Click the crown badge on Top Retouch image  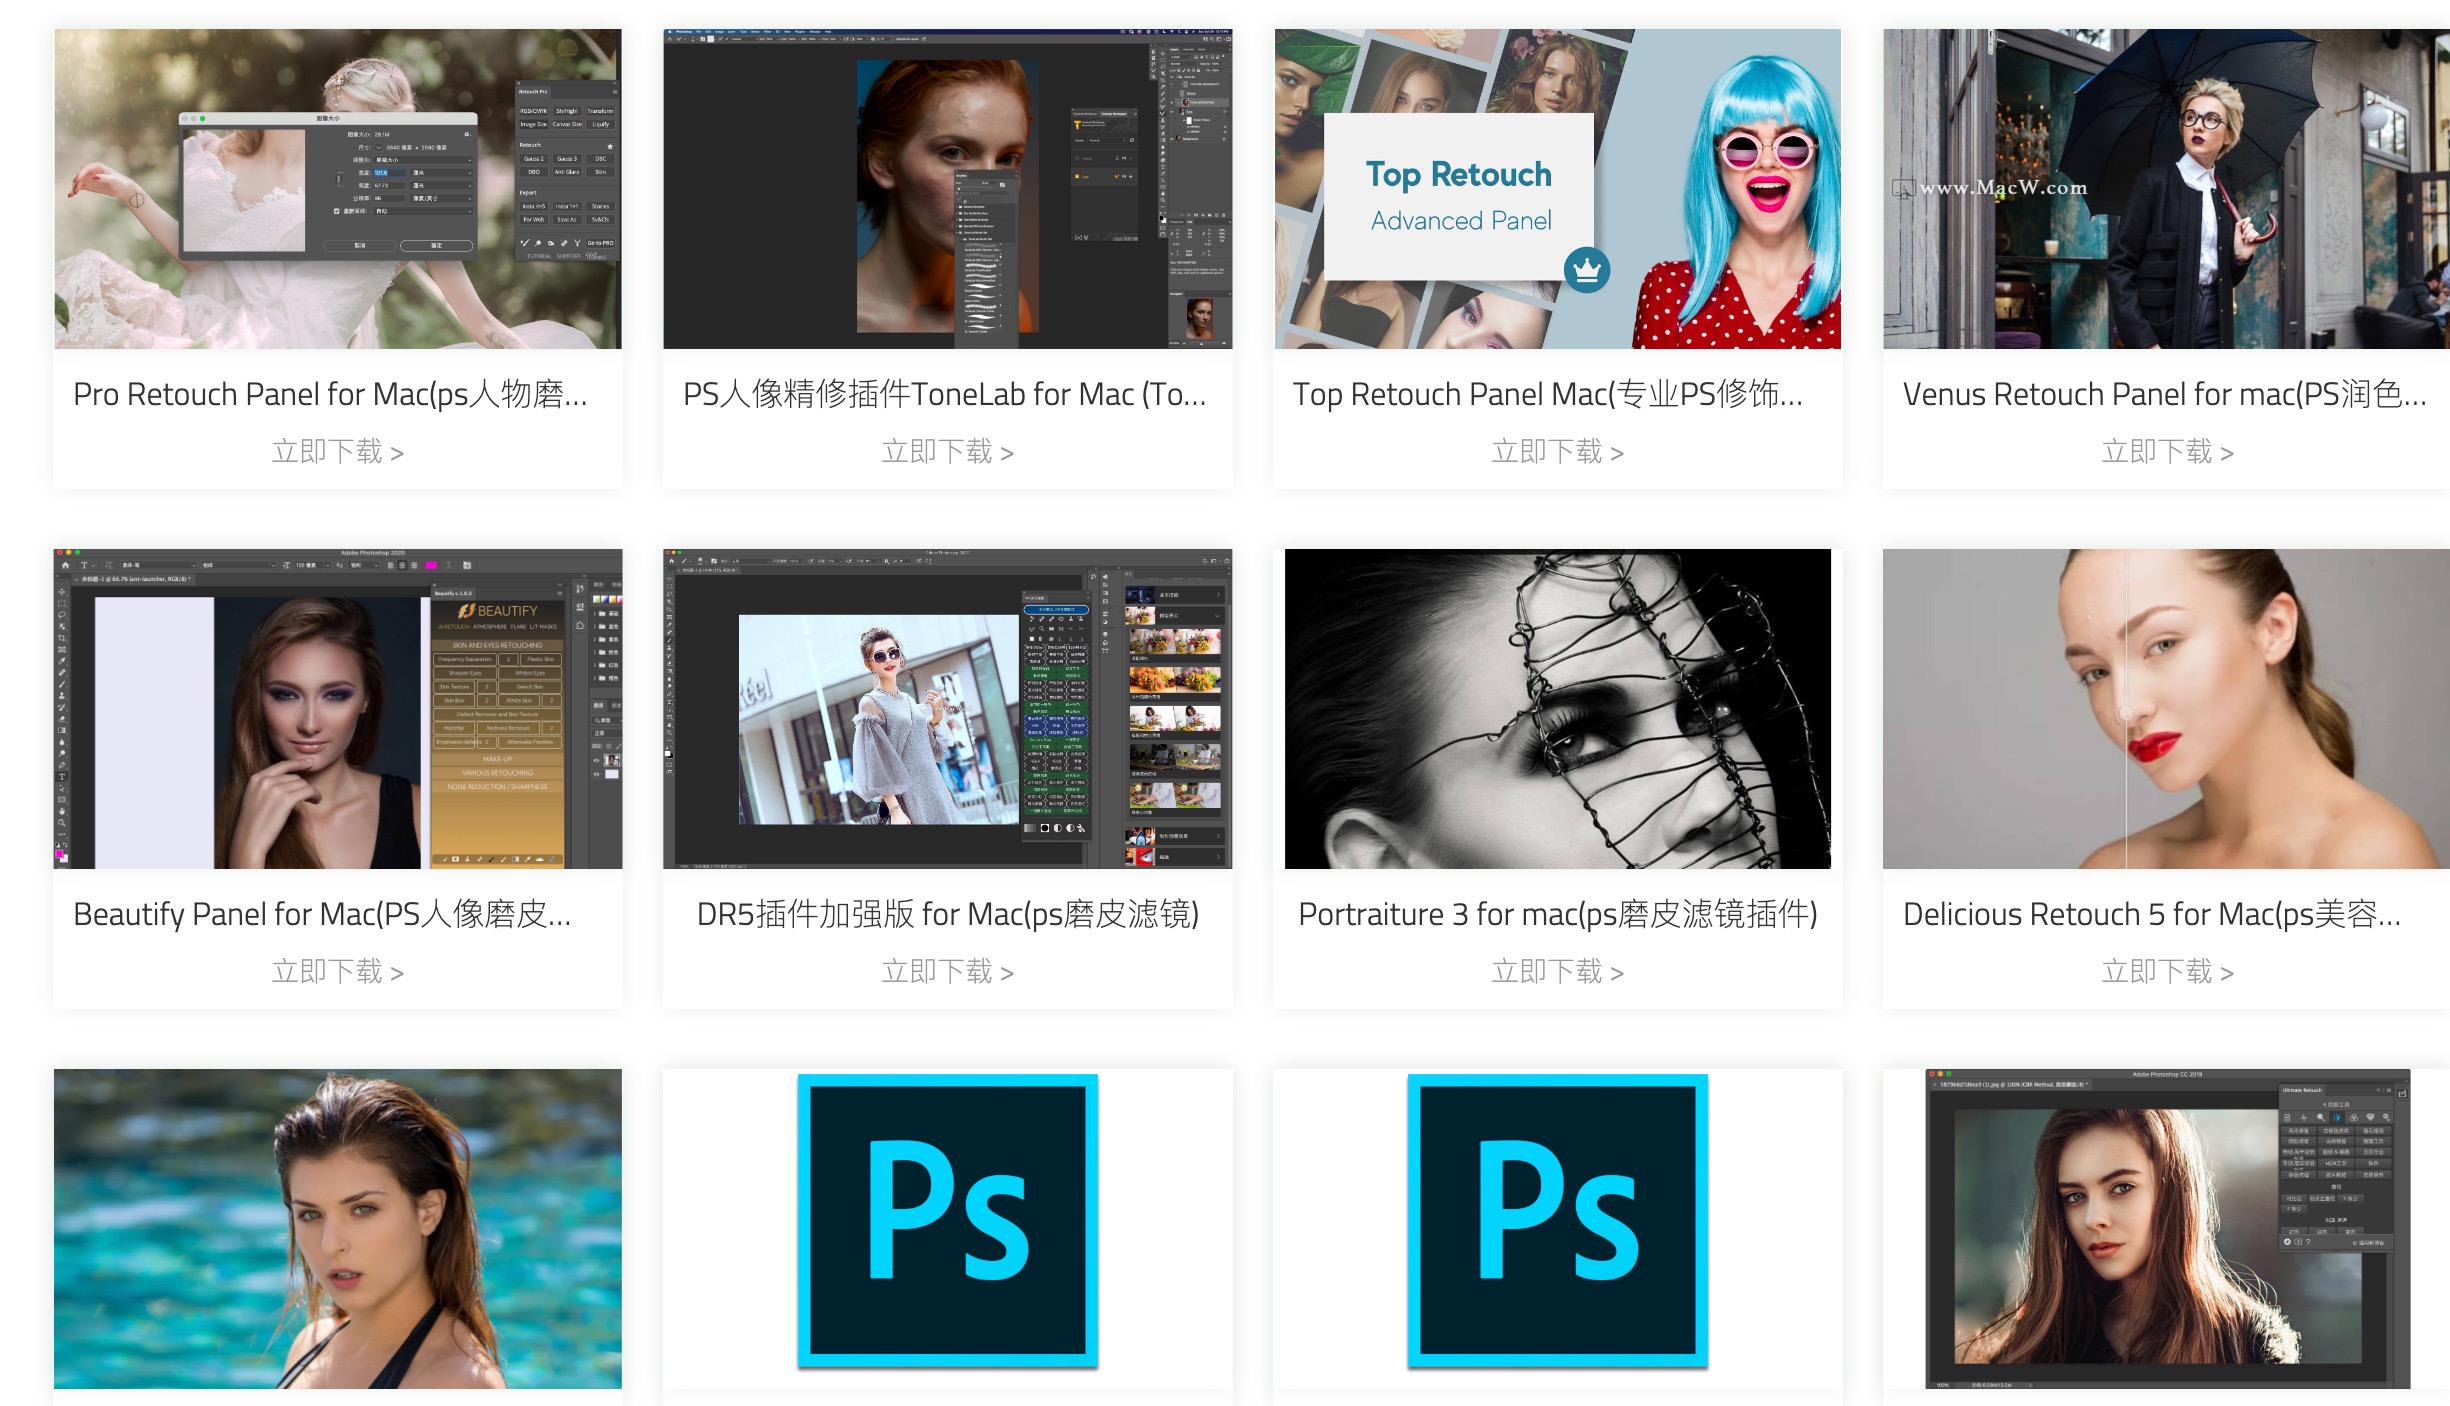coord(1587,270)
